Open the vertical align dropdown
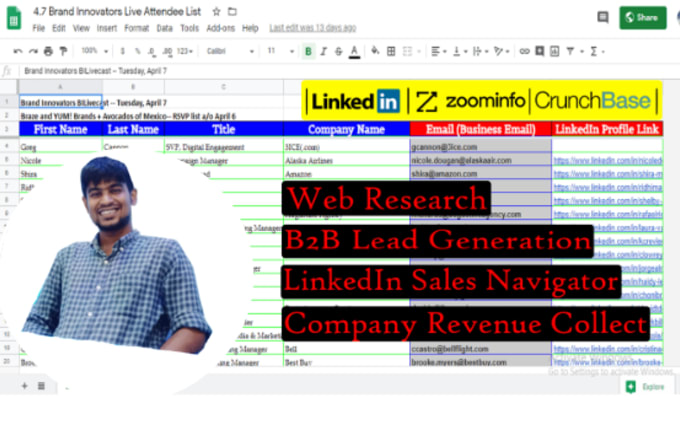Viewport: 680px width, 425px height. pos(459,51)
